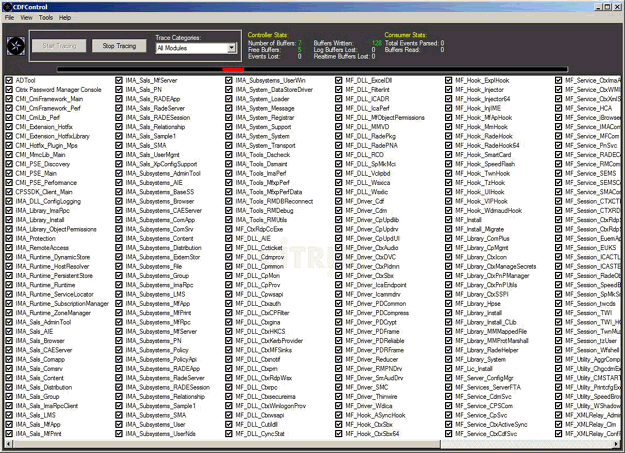
Task: Open the File menu
Action: coord(9,18)
